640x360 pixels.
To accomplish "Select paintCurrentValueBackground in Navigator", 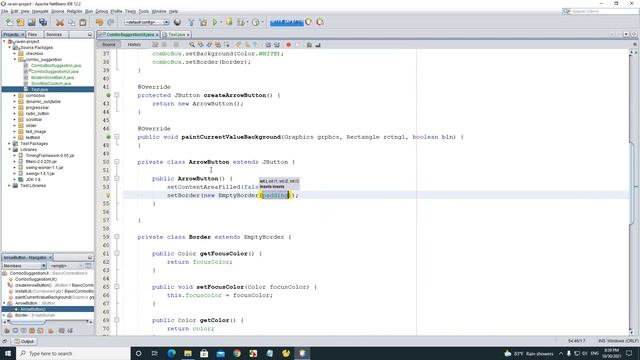I will point(54,297).
